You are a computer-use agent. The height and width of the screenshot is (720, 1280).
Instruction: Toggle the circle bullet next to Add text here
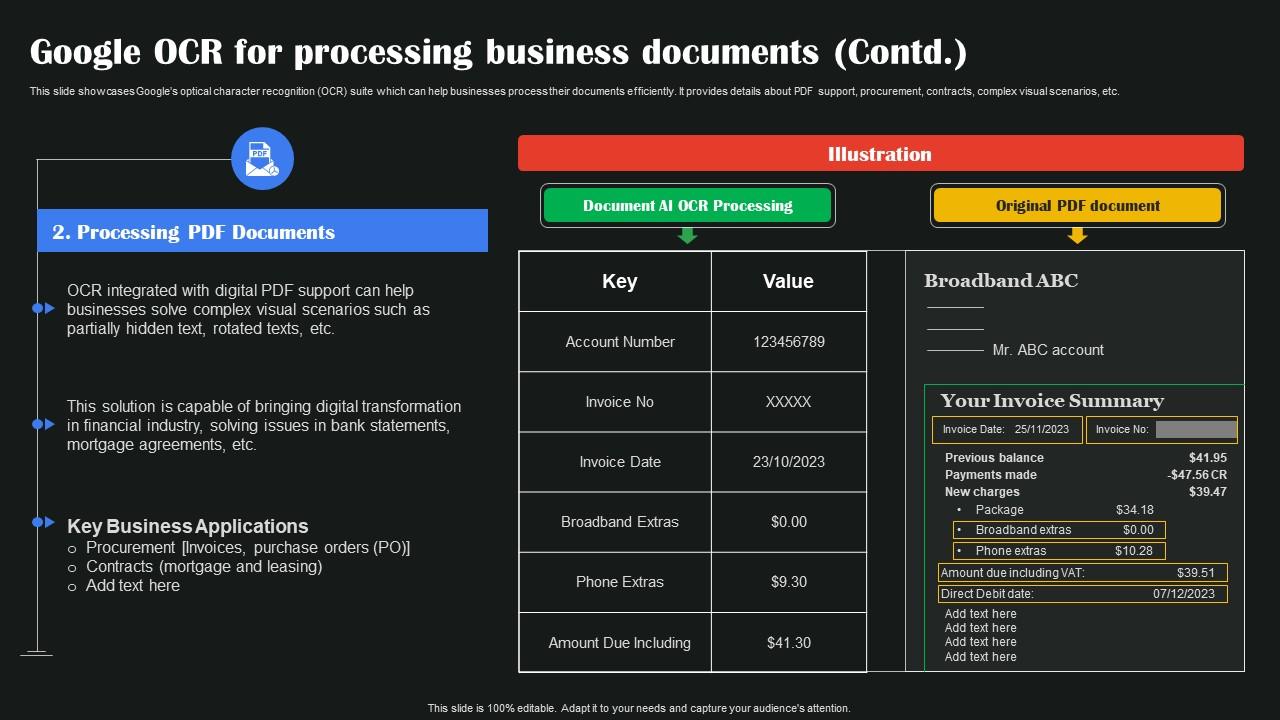(74, 585)
